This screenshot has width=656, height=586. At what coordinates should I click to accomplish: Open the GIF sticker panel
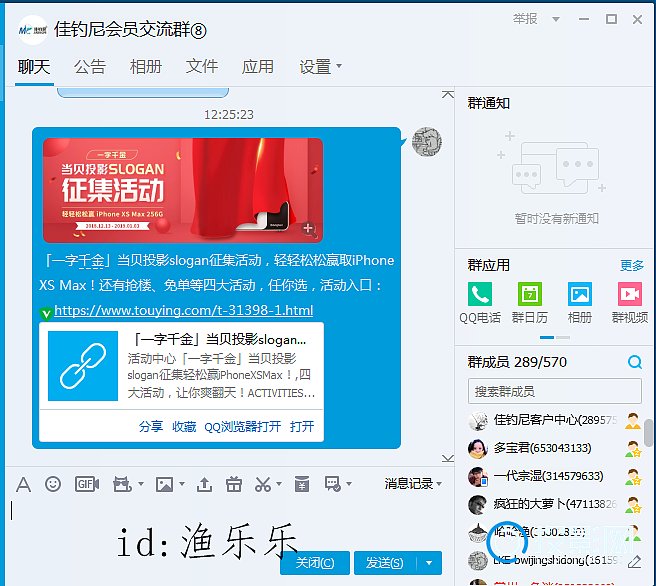(87, 484)
